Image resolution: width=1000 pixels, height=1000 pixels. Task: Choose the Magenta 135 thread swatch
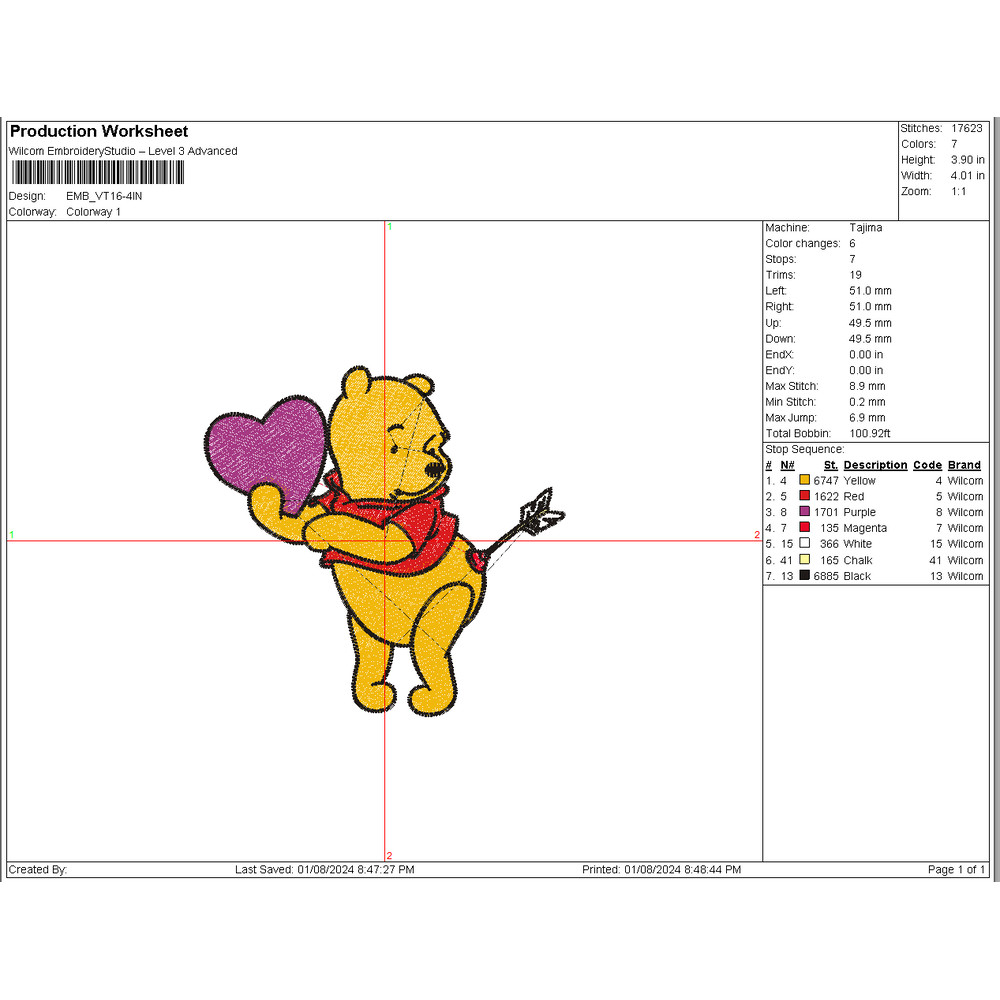[x=805, y=528]
